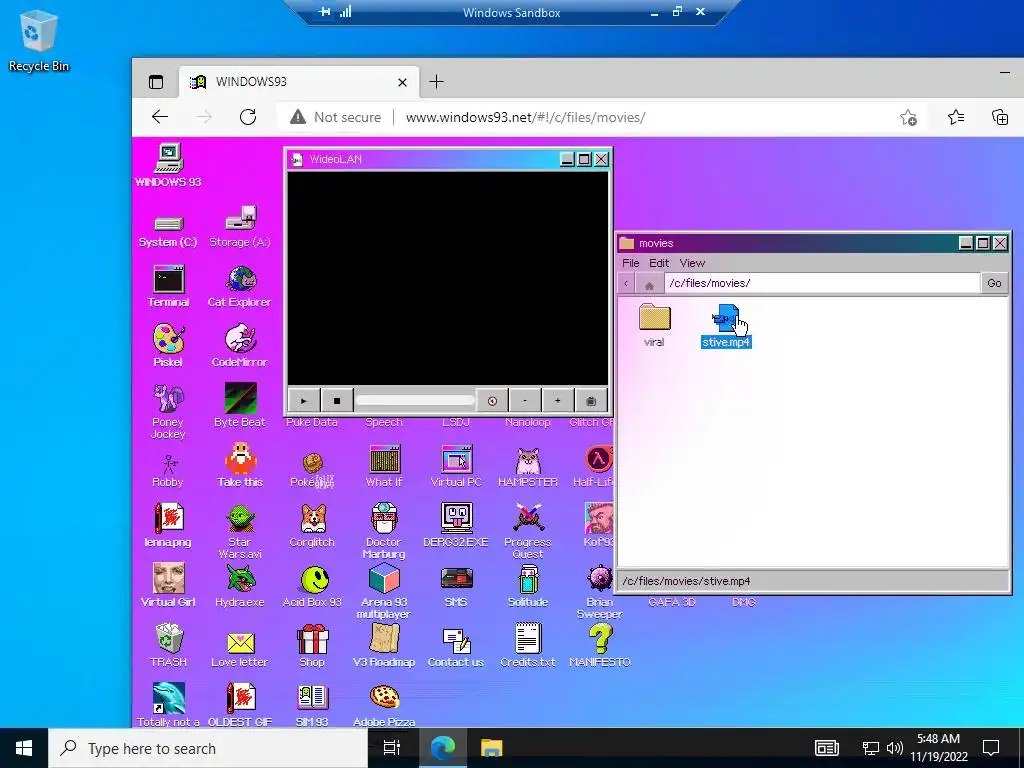Open Contact us icon
The width and height of the screenshot is (1024, 768).
[456, 640]
